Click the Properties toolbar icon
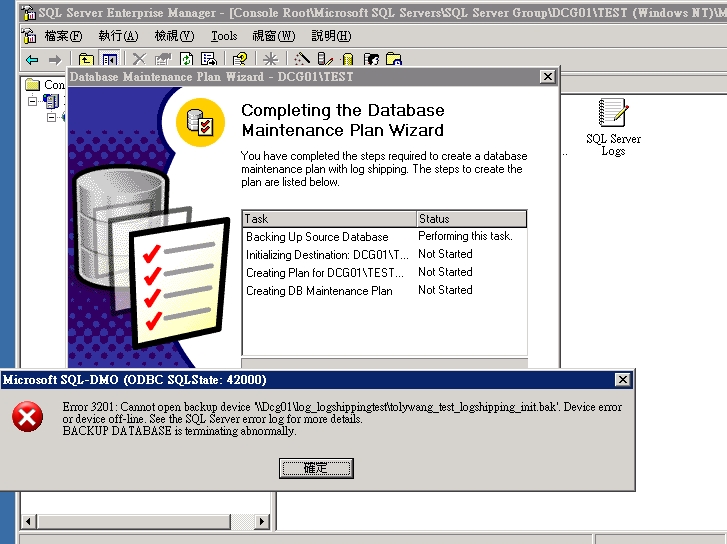Screen dimensions: 727x544 point(163,59)
